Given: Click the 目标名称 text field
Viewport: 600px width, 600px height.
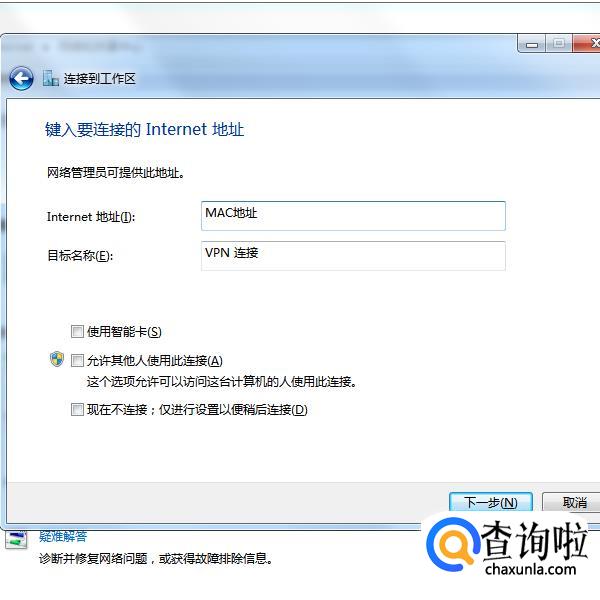Looking at the screenshot, I should (353, 256).
